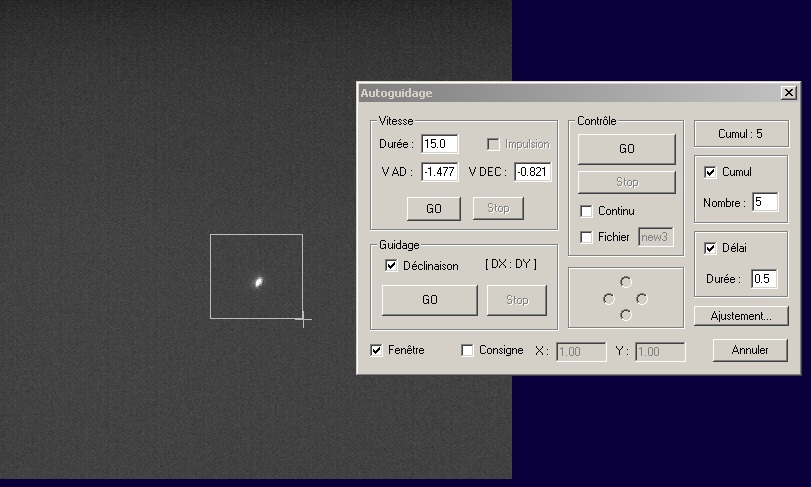Click Stop in the Guidage group
811x487 pixels.
517,300
